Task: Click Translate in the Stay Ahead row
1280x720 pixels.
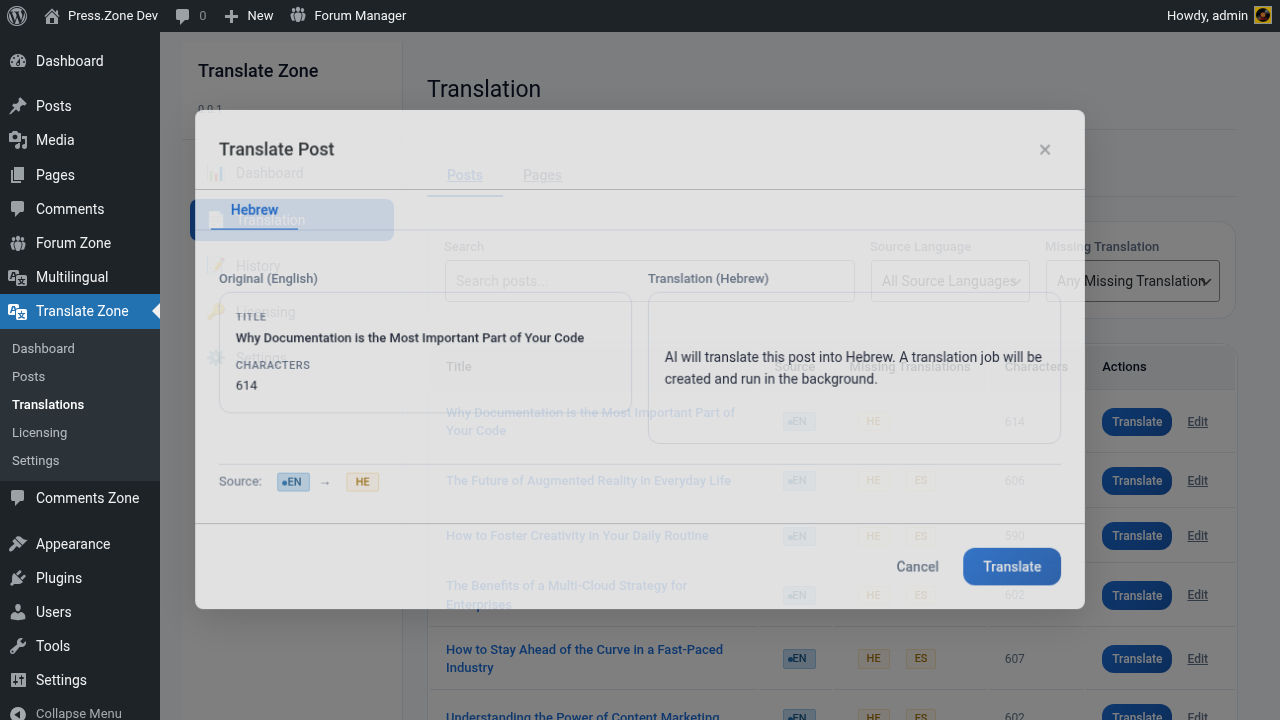Action: coord(1137,659)
